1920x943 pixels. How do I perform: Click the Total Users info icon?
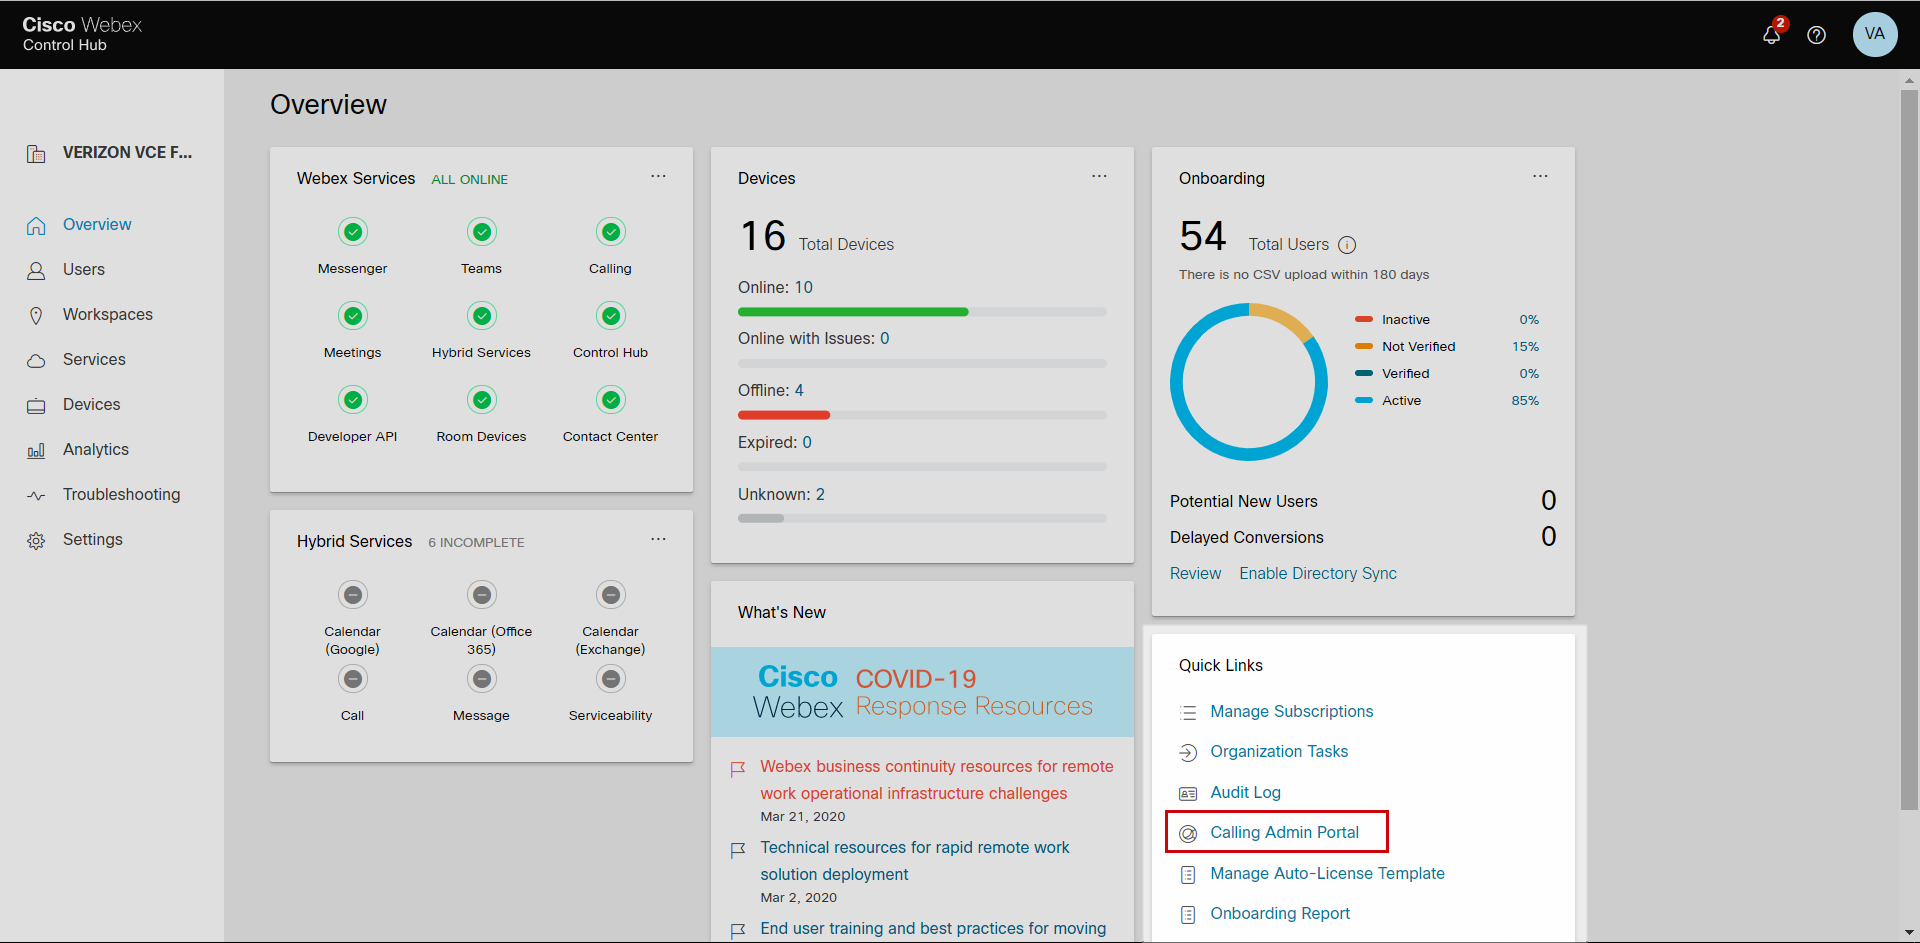pos(1348,244)
